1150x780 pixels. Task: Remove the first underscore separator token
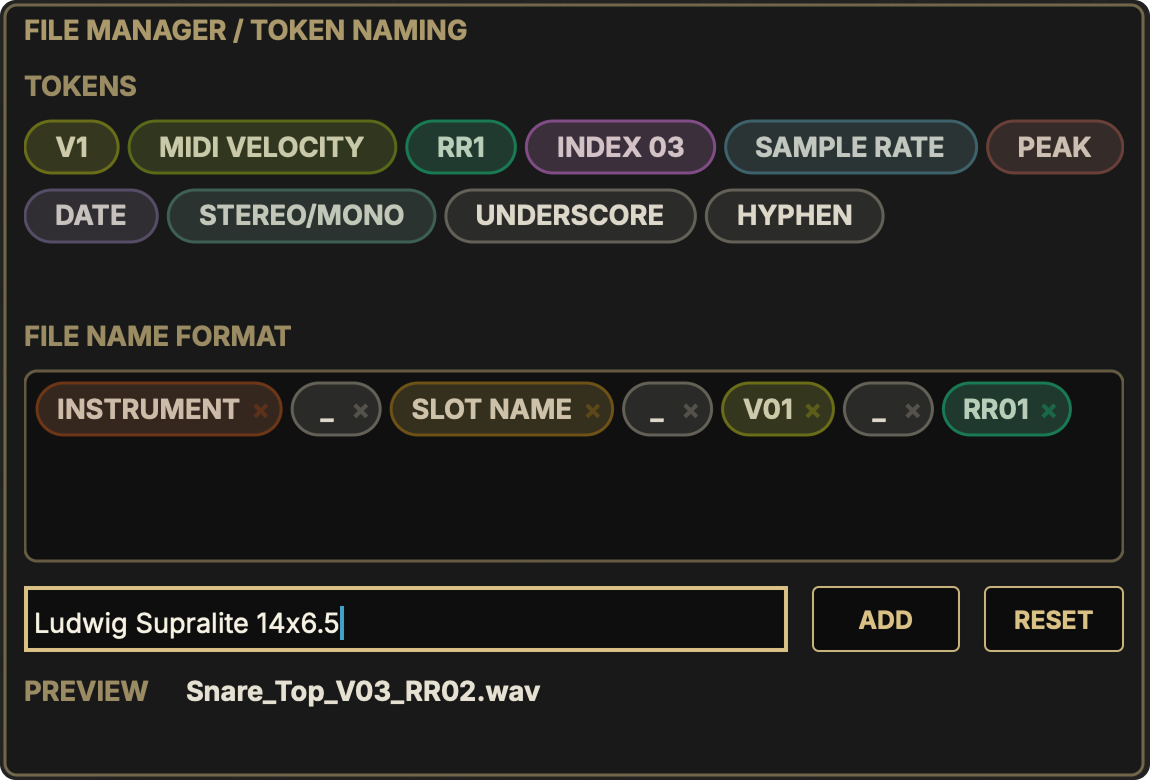point(360,411)
